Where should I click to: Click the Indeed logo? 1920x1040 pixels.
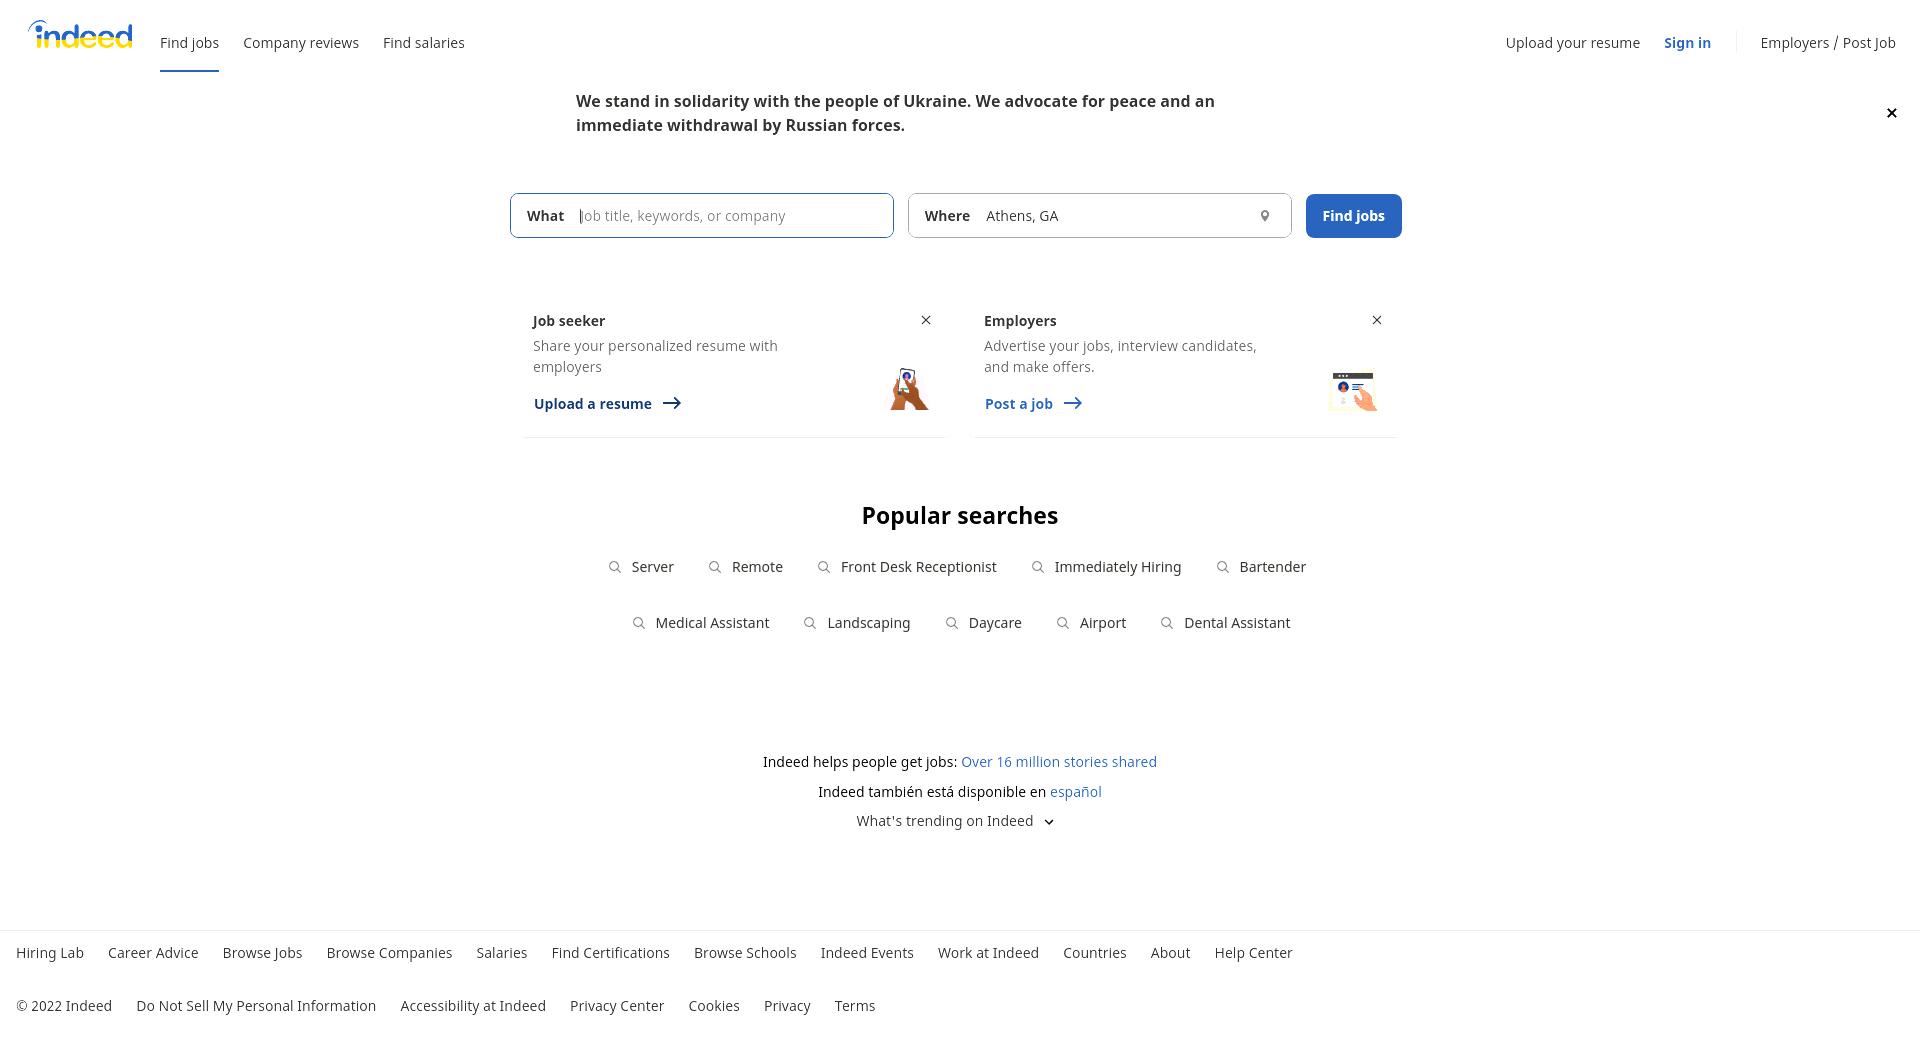[80, 35]
